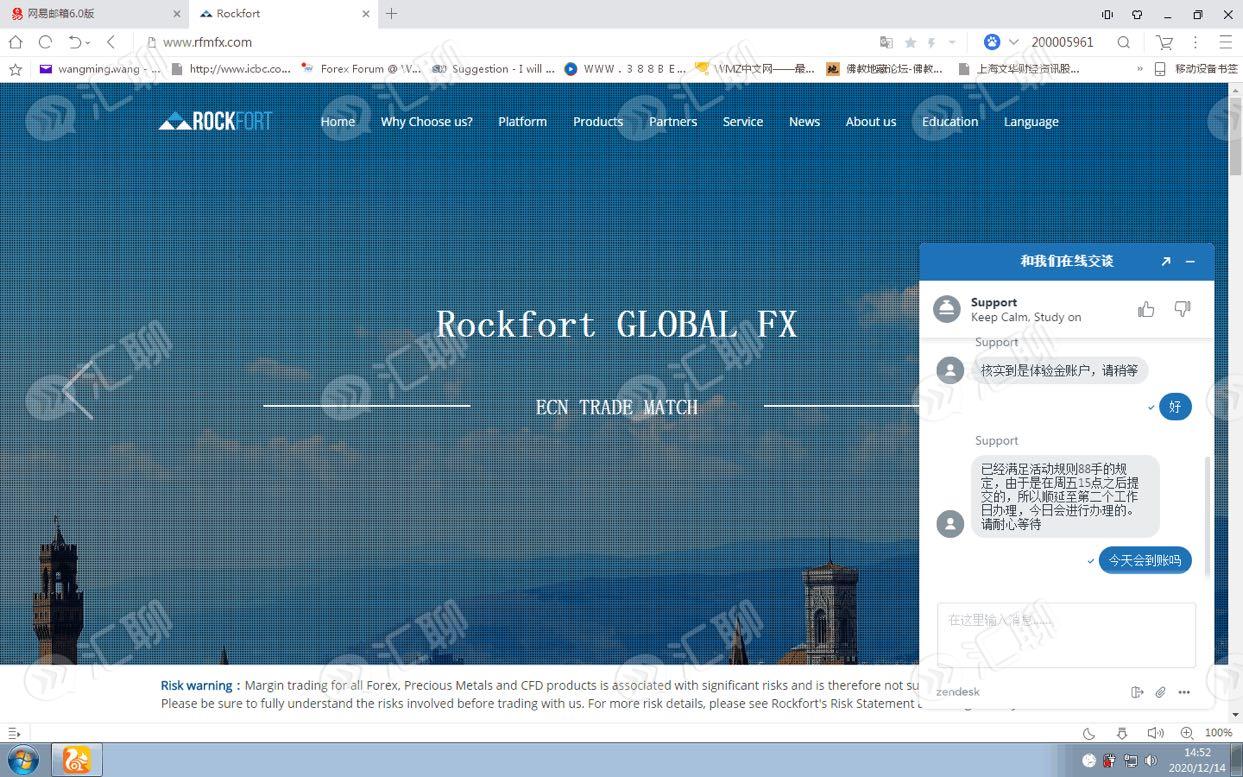Bookmark this page with the gray star
Screen dimensions: 1243x777
point(910,42)
